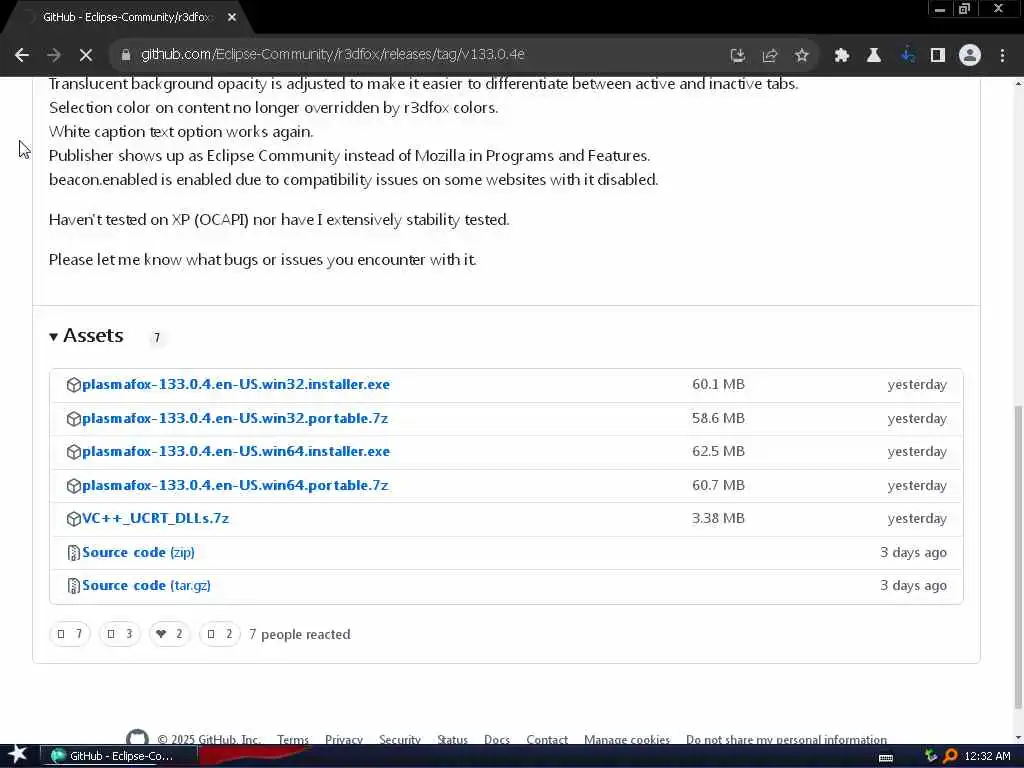Screen dimensions: 1024x768
Task: Click package icon beside win32 installer.exe
Action: pyautogui.click(x=74, y=385)
